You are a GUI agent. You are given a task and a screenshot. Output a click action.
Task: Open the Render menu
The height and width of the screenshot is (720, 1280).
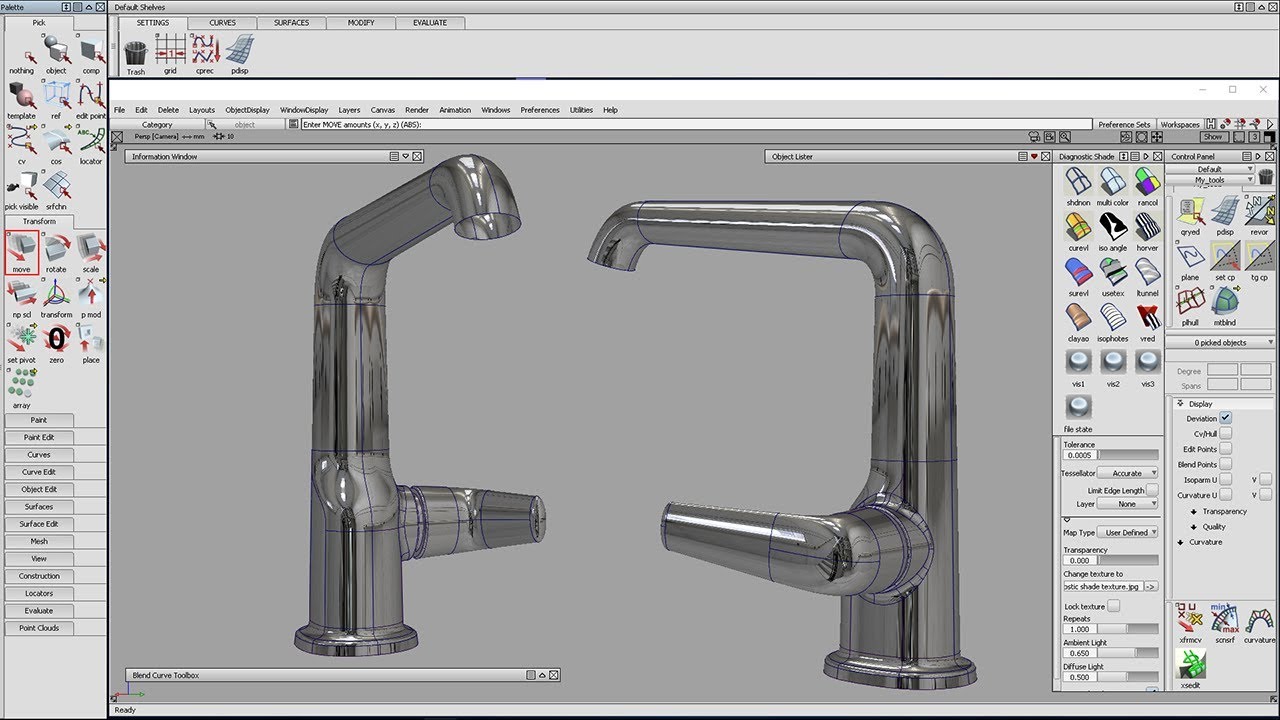[417, 110]
